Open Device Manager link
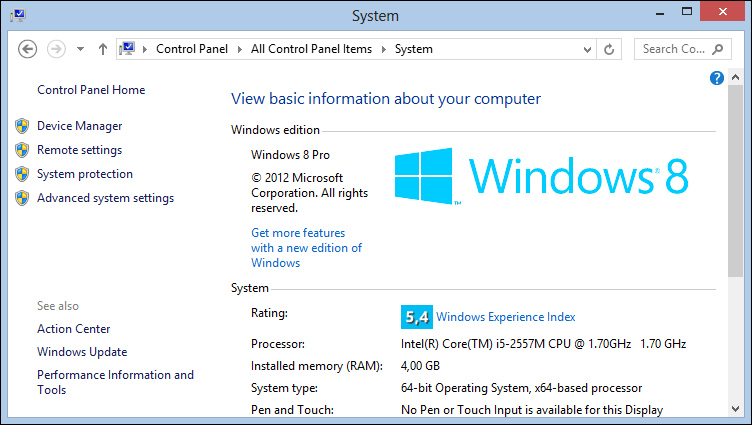 80,126
